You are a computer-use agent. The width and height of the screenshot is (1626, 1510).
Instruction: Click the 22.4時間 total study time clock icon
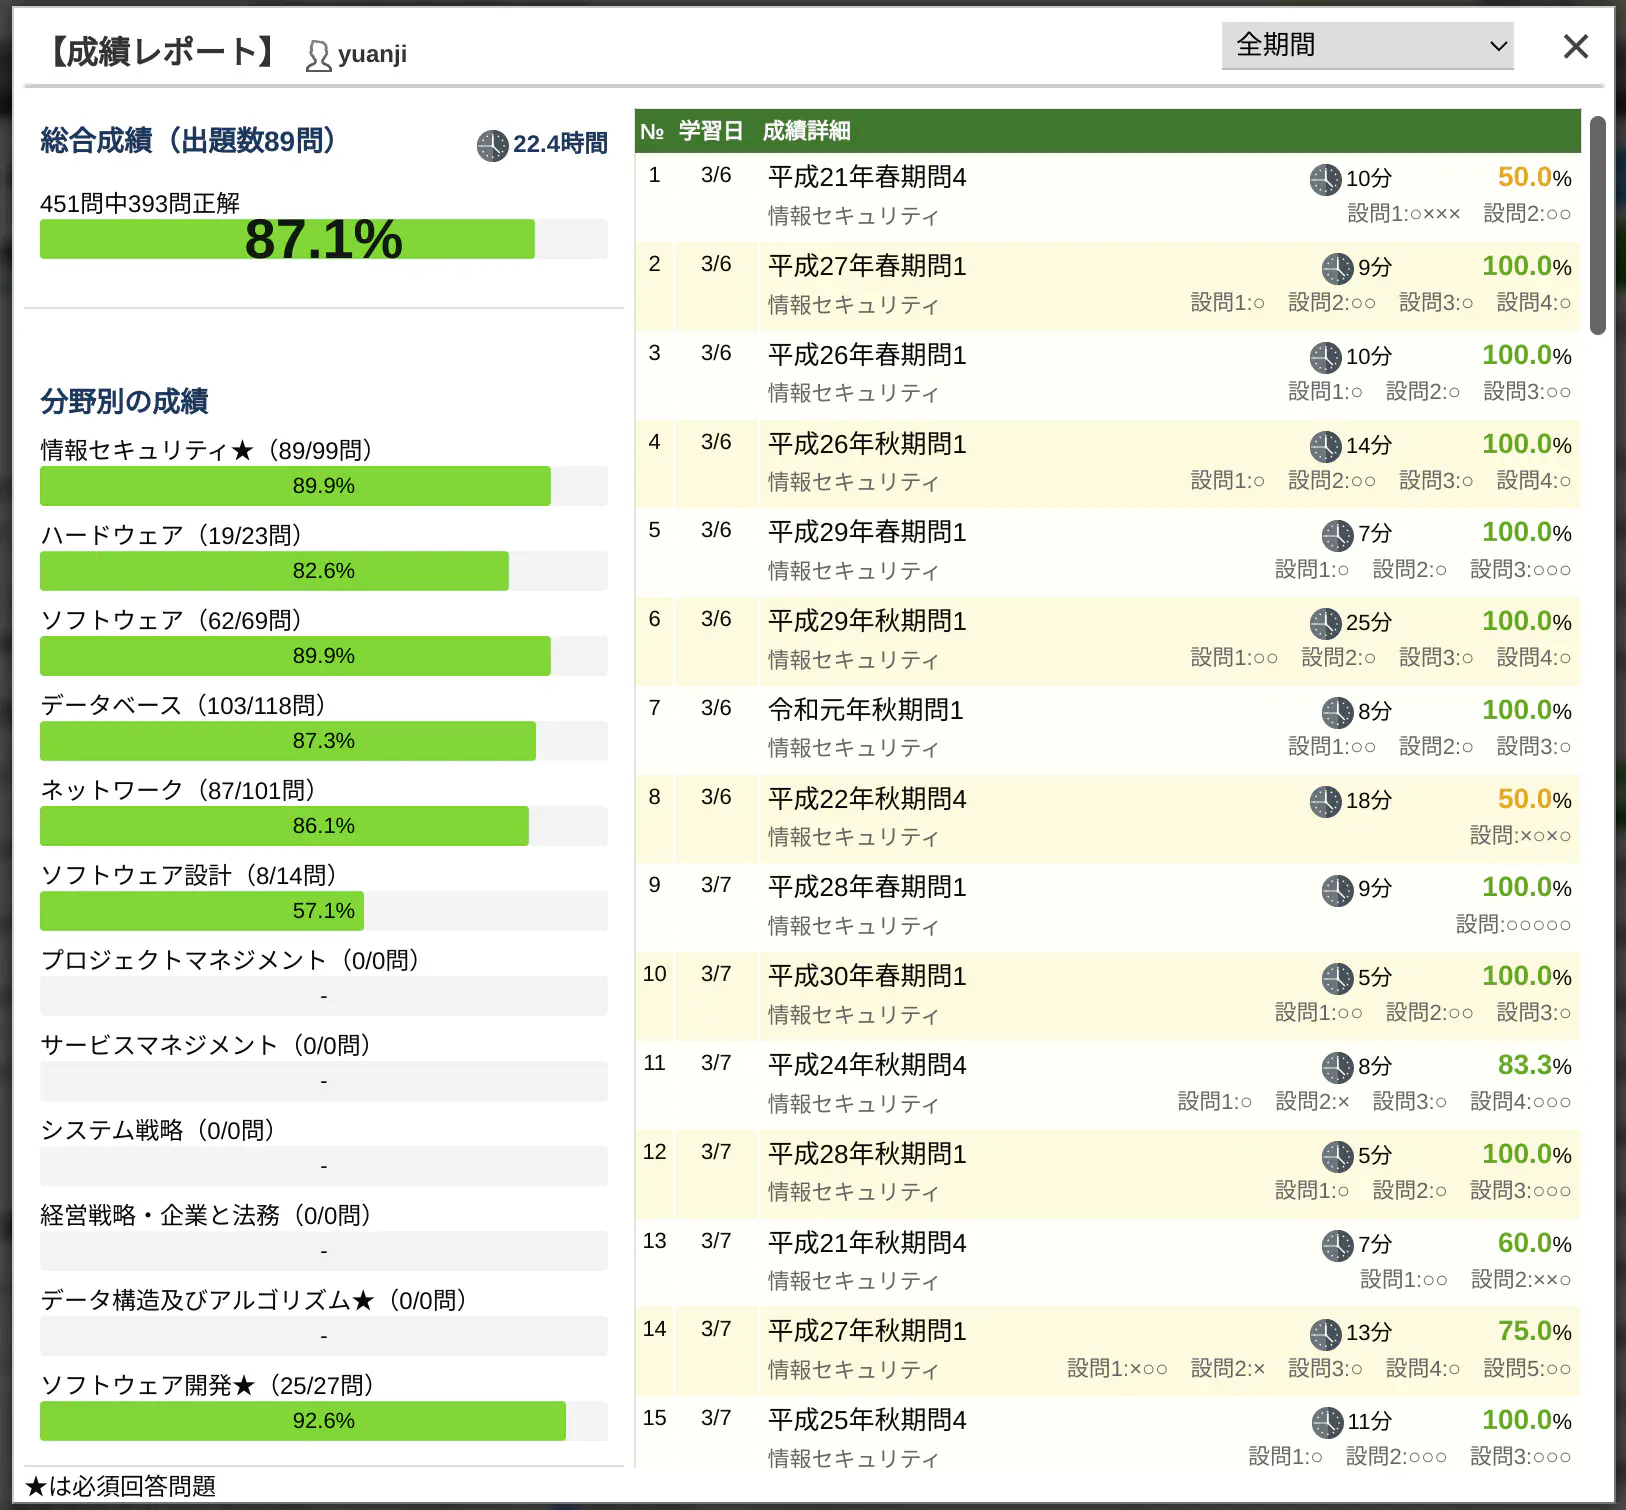tap(491, 145)
